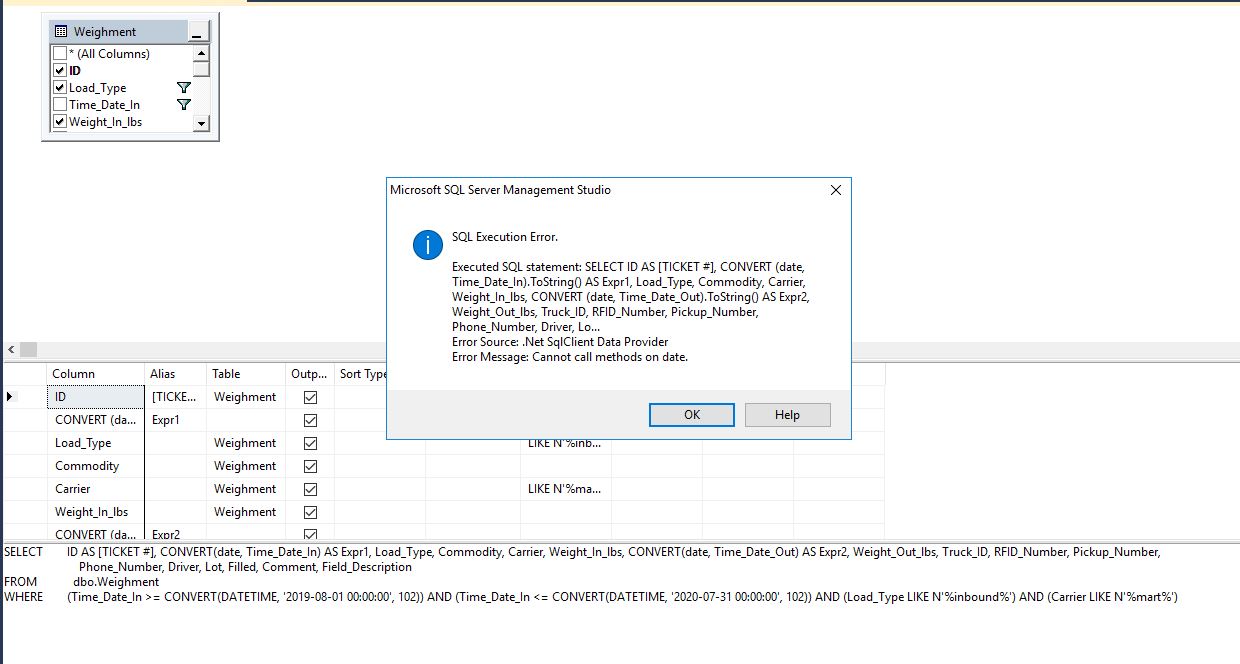Select Weight_In_lbs cell in criteria grid
The height and width of the screenshot is (664, 1240).
click(96, 512)
